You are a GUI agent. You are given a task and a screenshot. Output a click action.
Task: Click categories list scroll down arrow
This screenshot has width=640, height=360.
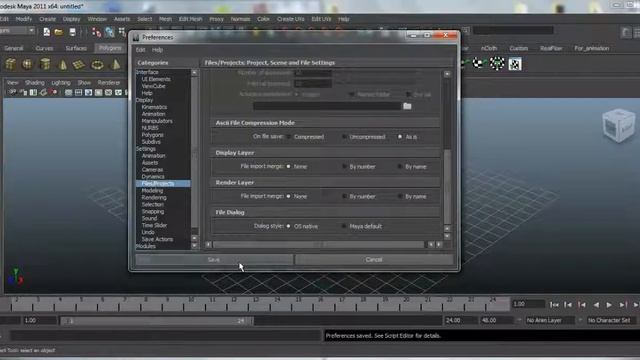coord(194,246)
